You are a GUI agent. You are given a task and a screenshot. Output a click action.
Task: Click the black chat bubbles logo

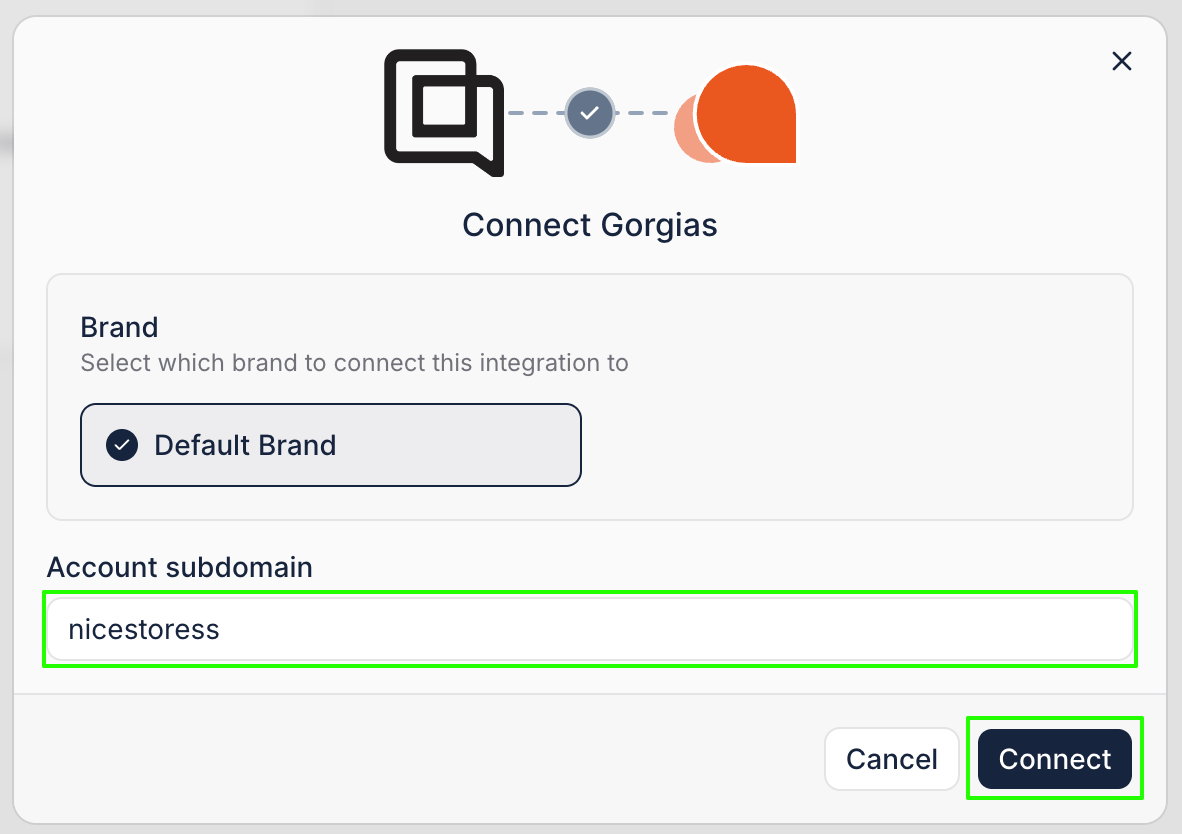pos(443,111)
